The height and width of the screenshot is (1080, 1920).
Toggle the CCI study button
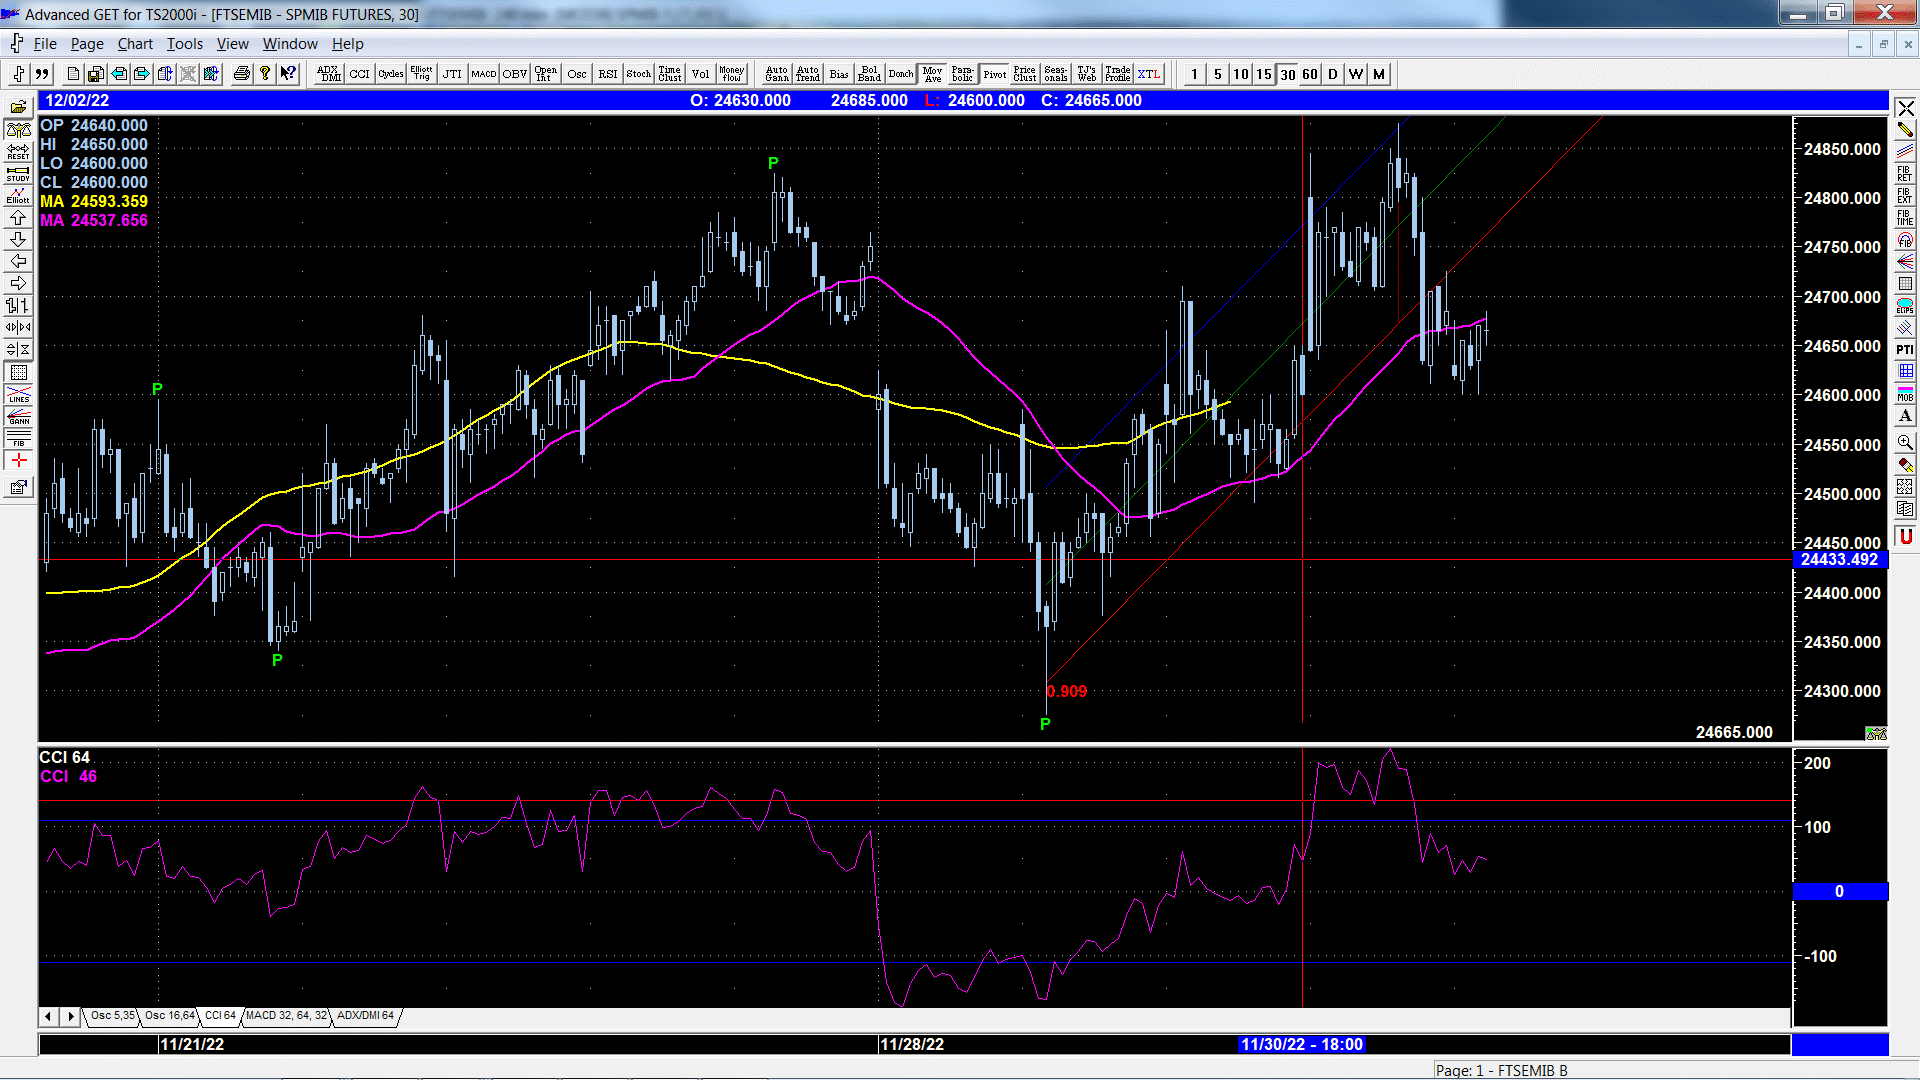359,74
